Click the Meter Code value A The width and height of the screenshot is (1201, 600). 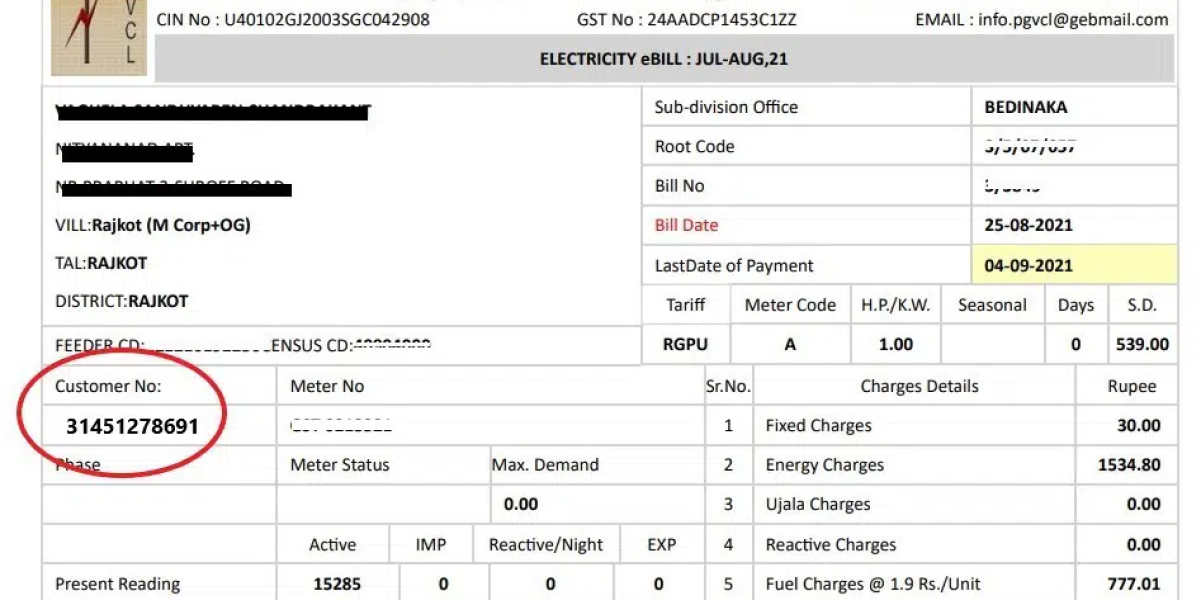[x=790, y=344]
